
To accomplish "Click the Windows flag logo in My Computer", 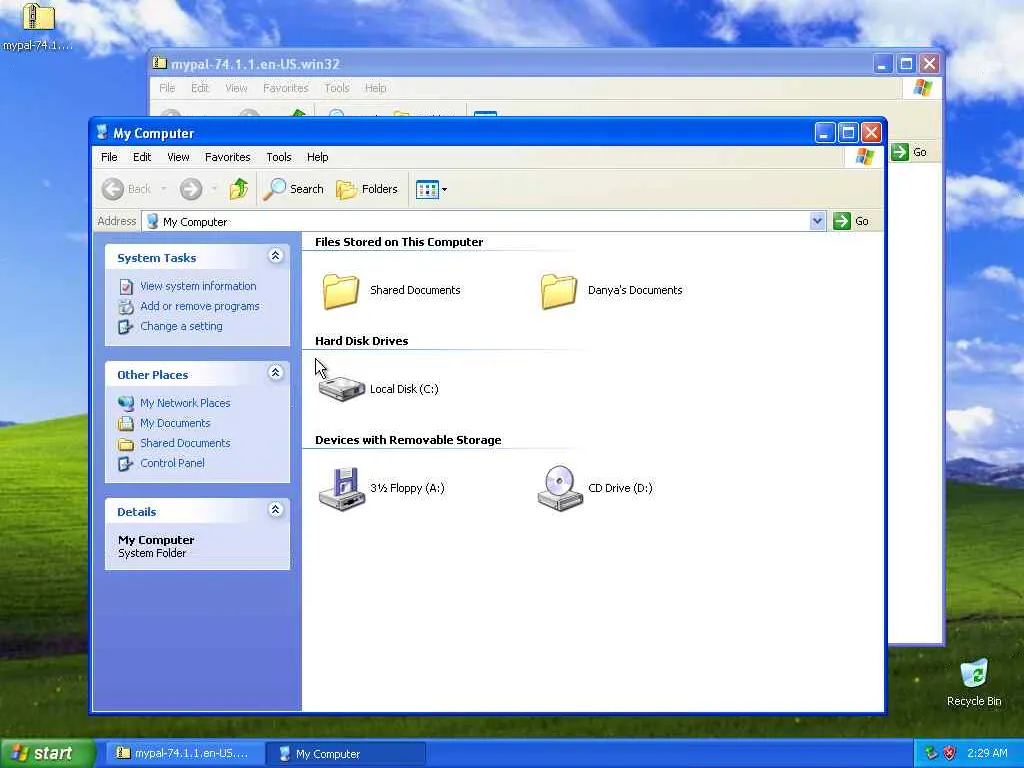I will click(x=865, y=157).
